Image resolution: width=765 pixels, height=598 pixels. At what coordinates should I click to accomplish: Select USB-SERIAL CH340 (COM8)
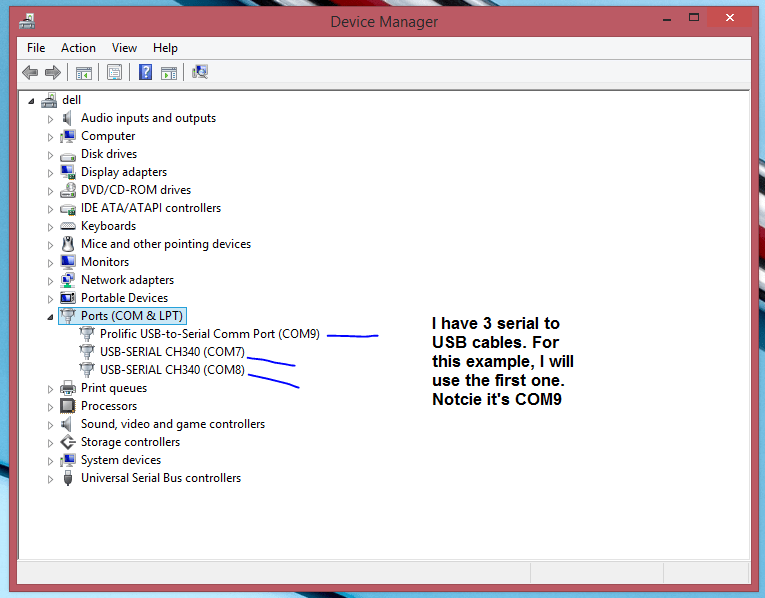[x=172, y=370]
